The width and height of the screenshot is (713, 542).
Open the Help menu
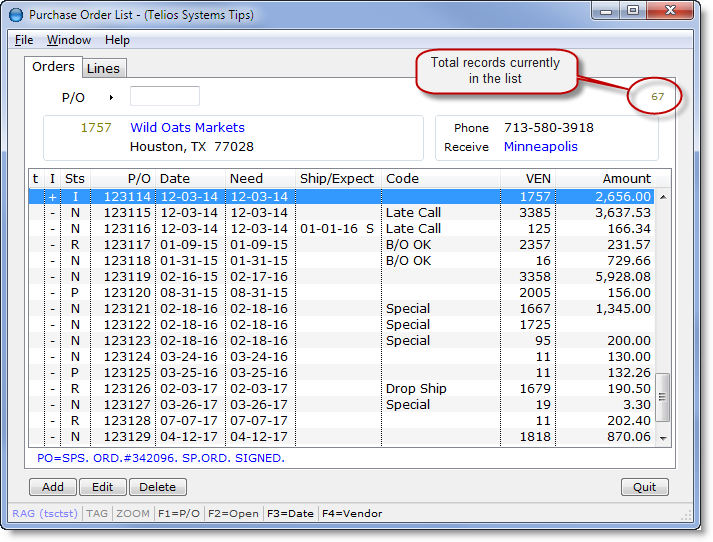[117, 40]
